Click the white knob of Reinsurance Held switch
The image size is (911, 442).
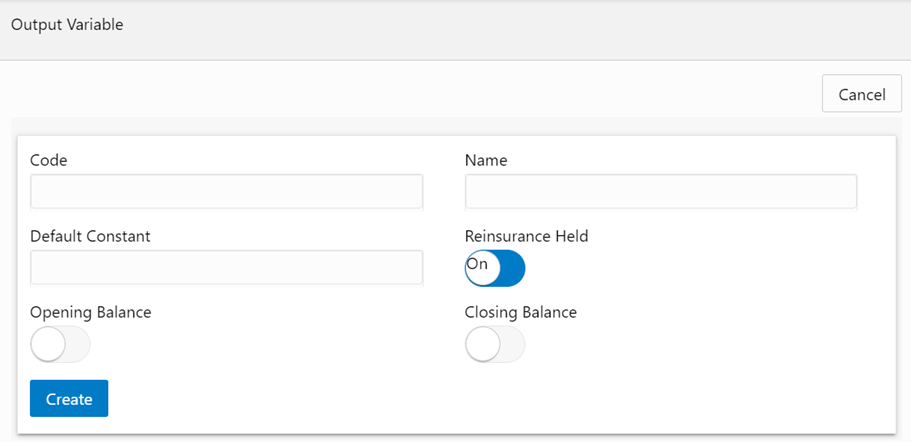click(482, 268)
